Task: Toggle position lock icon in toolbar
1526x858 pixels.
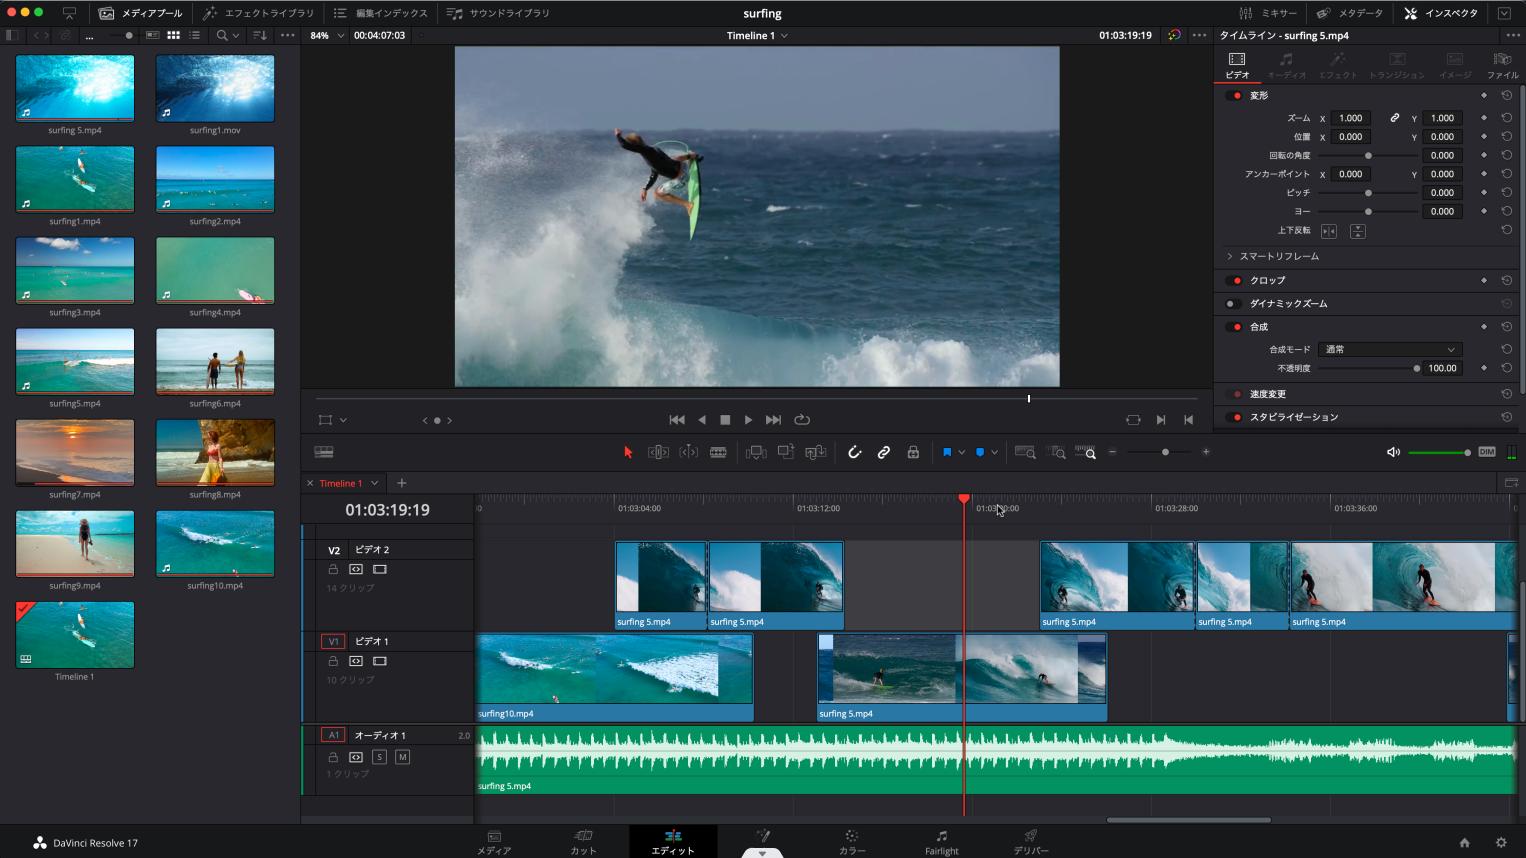Action: [x=913, y=452]
